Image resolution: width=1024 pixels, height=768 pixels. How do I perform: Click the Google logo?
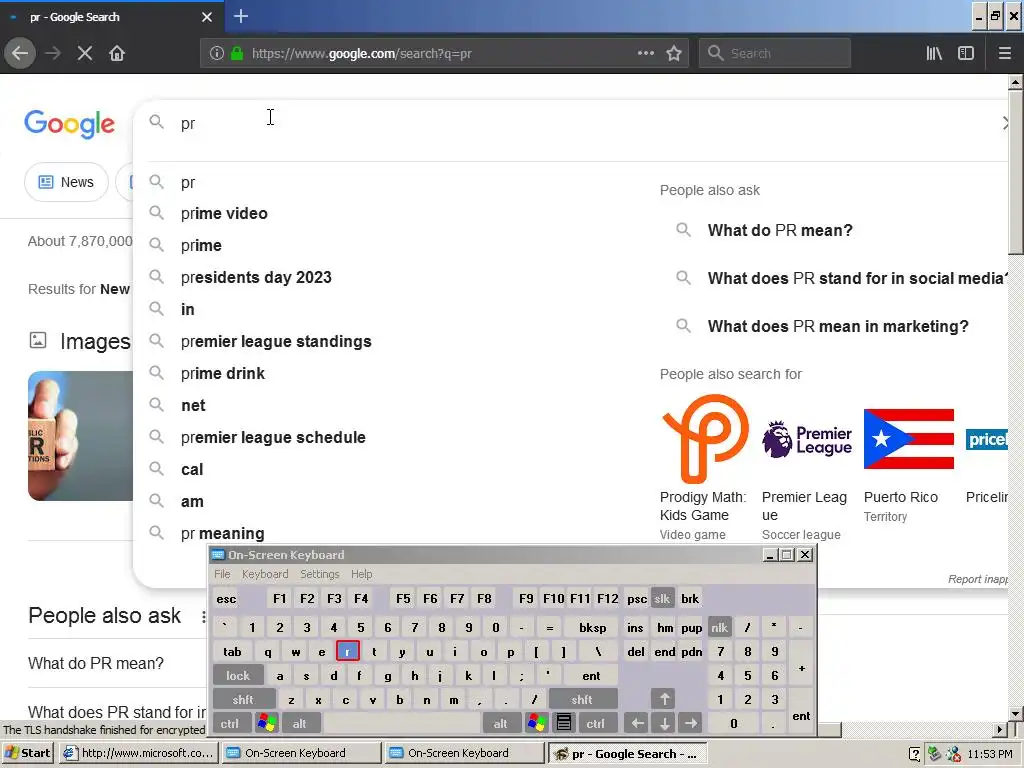click(x=69, y=123)
